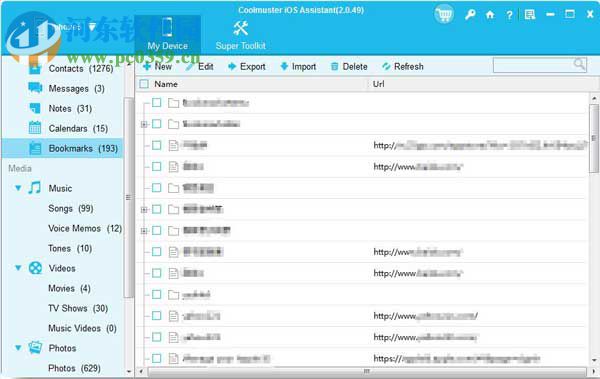Open the Super Toolkit tab

[x=240, y=35]
